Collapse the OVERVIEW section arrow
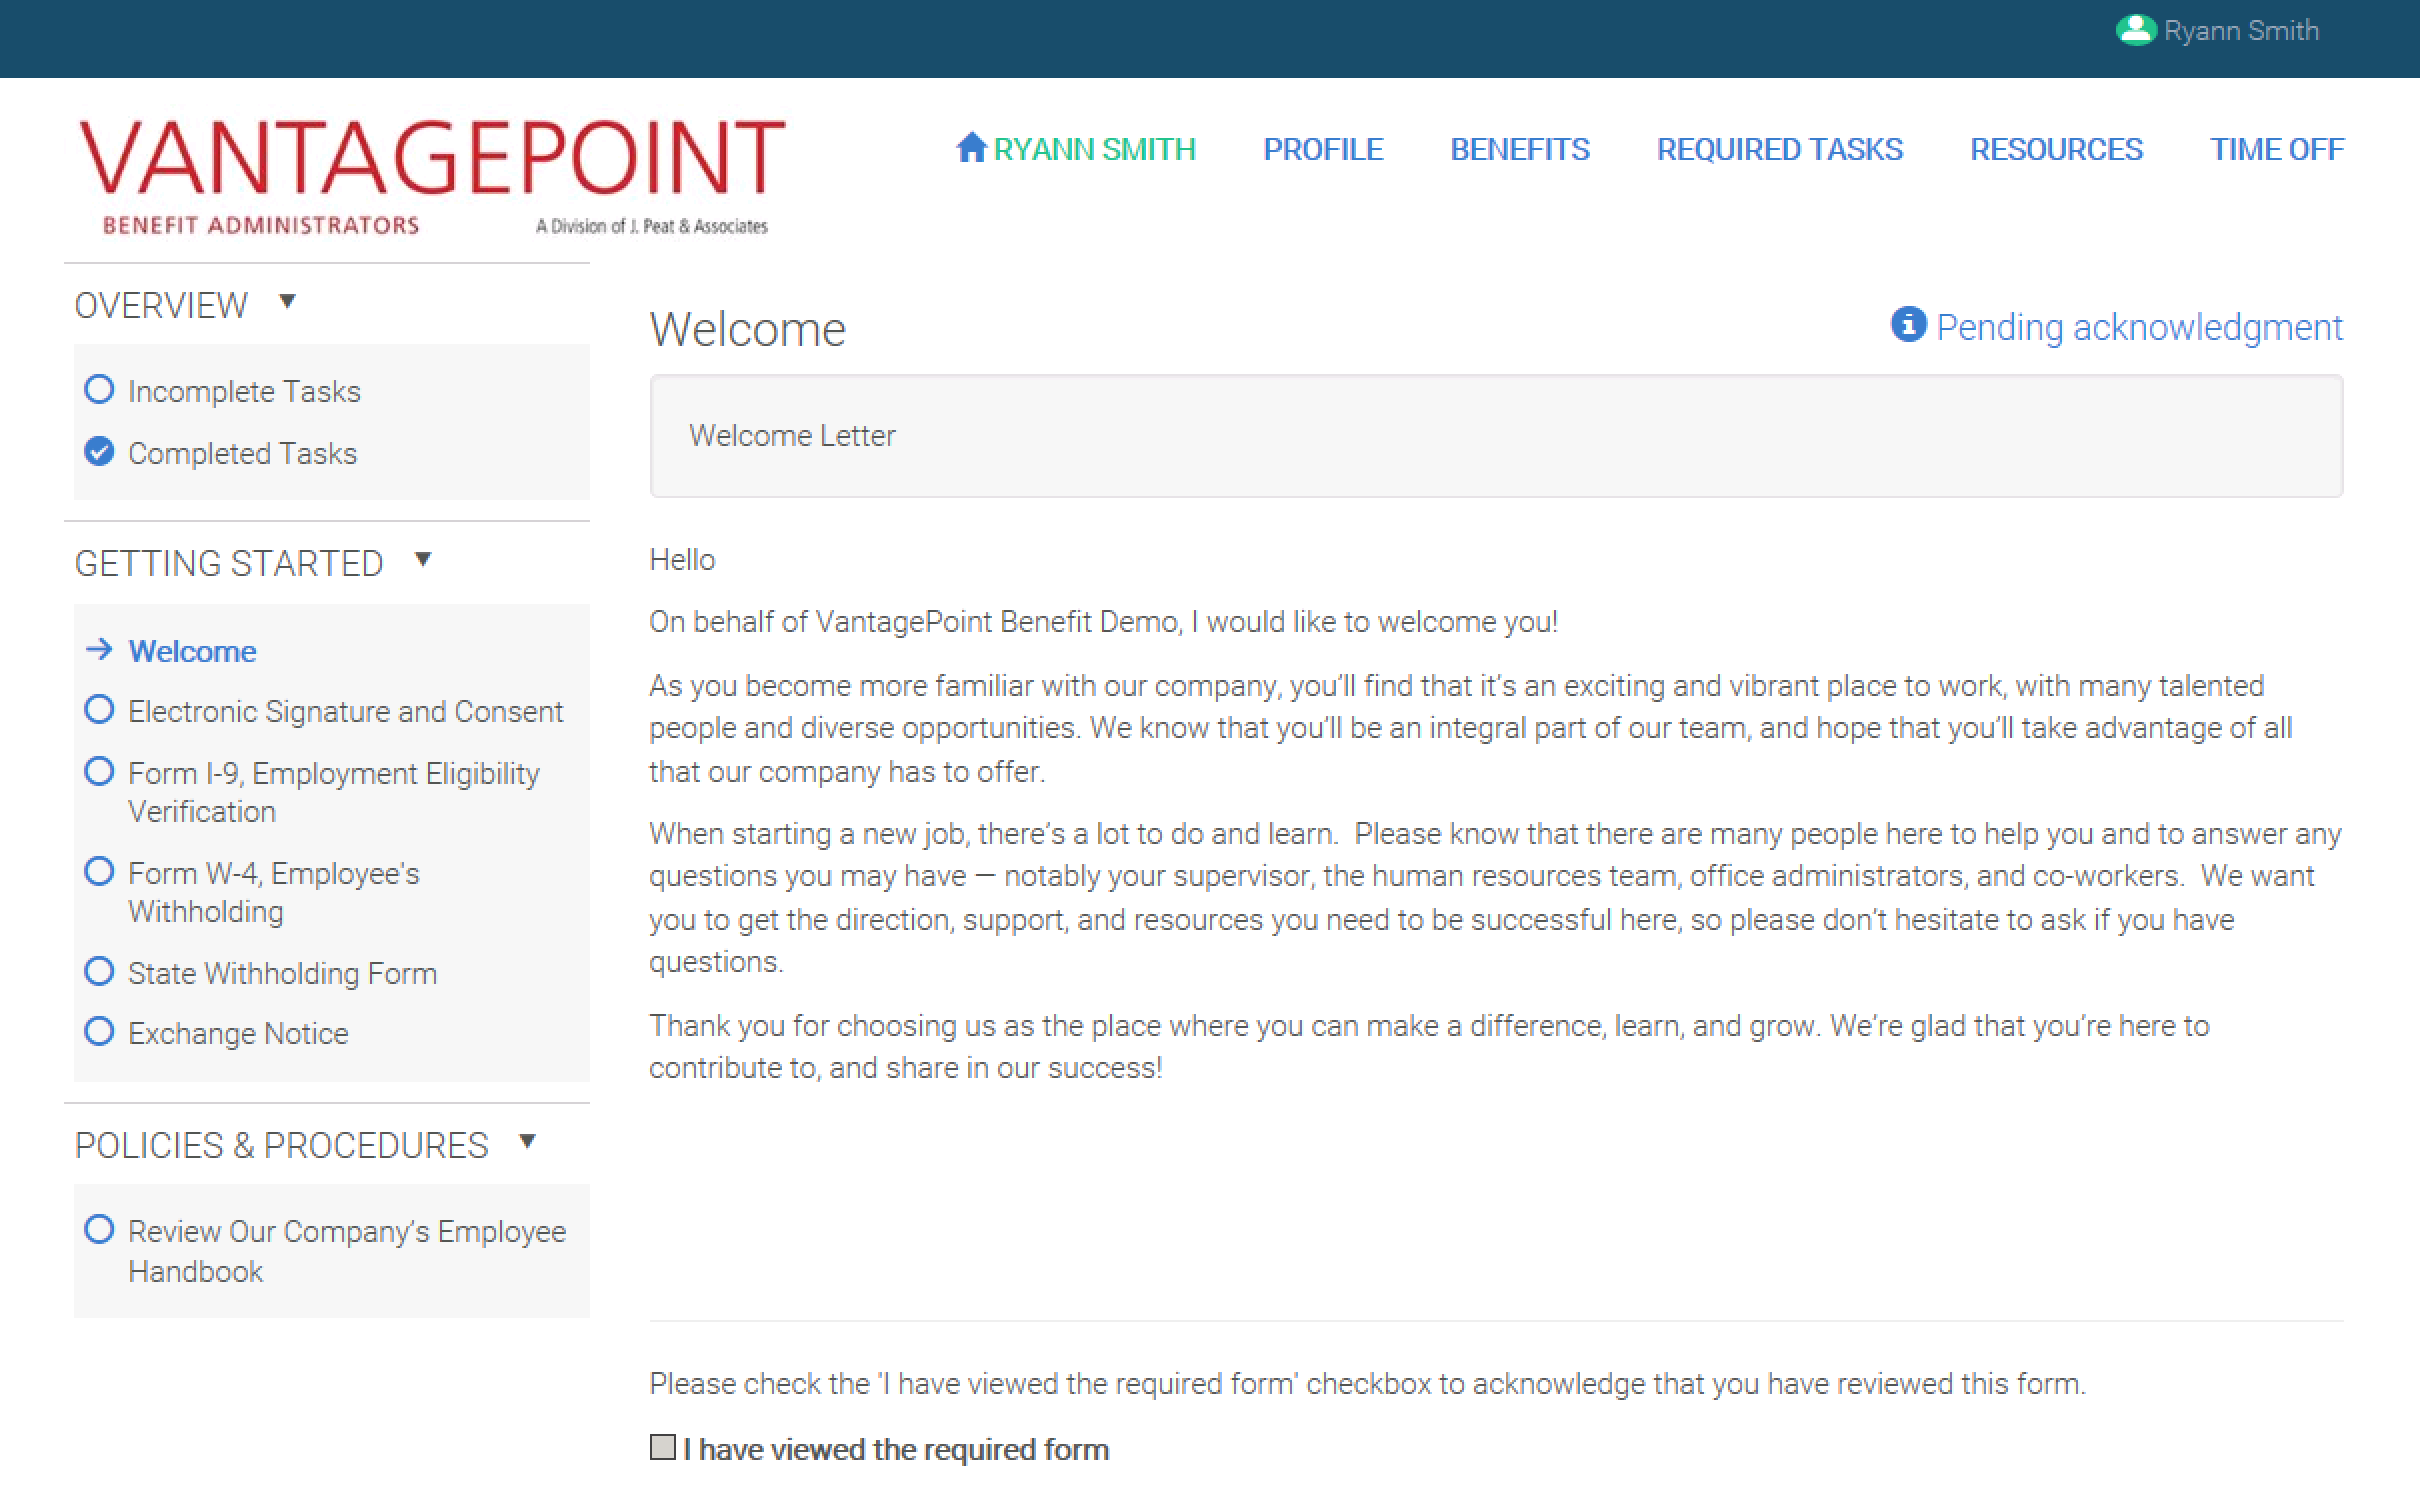This screenshot has height=1500, width=2420. pos(288,301)
